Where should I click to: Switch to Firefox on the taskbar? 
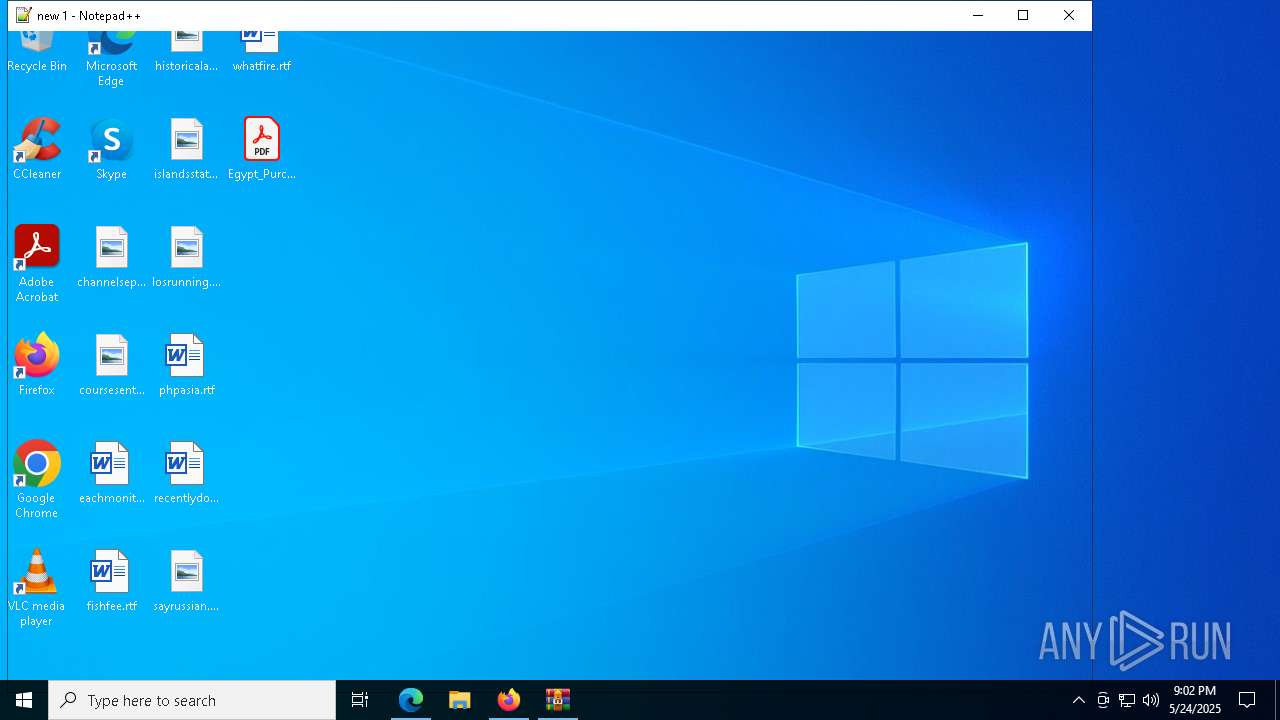(x=509, y=700)
